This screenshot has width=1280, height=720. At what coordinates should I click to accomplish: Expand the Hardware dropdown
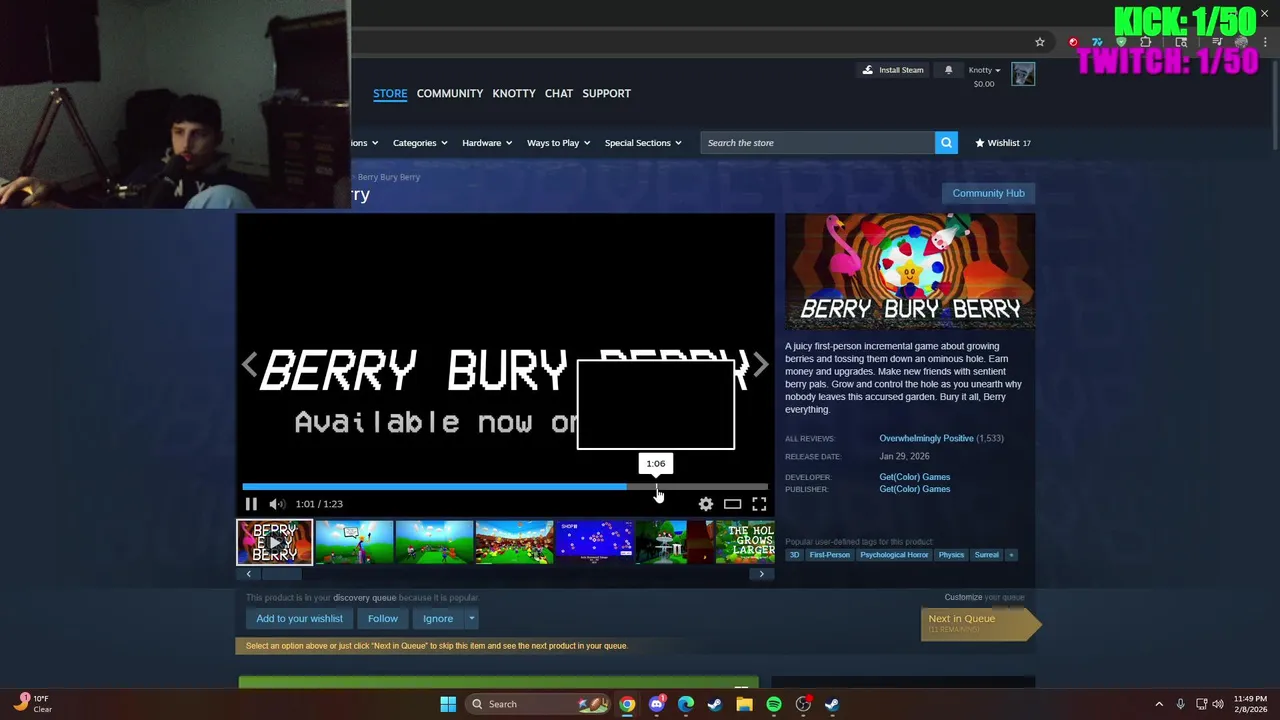click(x=487, y=143)
